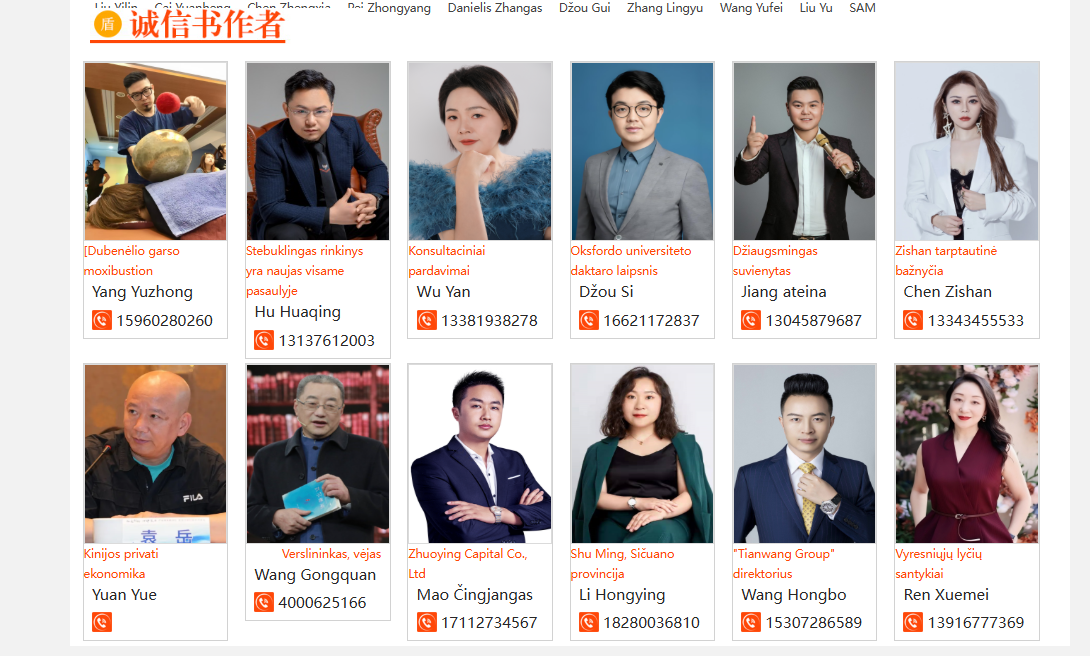
Task: Select 'Zhang Lingyu' in the top name row
Action: pos(665,8)
